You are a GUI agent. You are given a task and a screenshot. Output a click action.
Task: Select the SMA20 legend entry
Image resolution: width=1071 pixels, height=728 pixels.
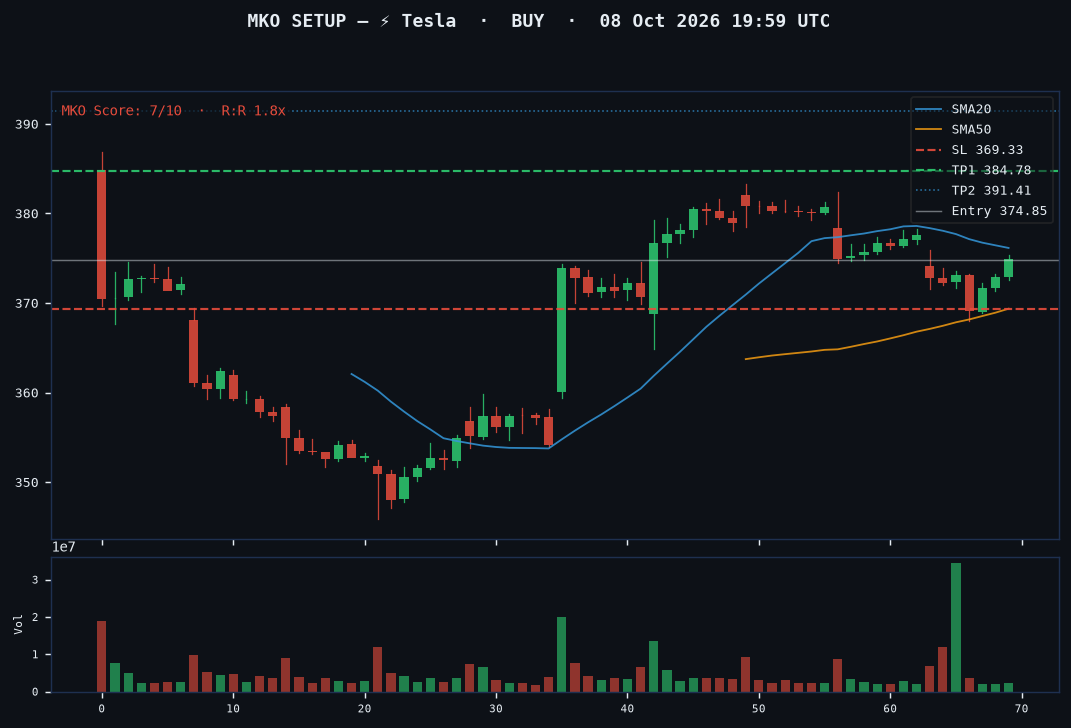tap(953, 109)
